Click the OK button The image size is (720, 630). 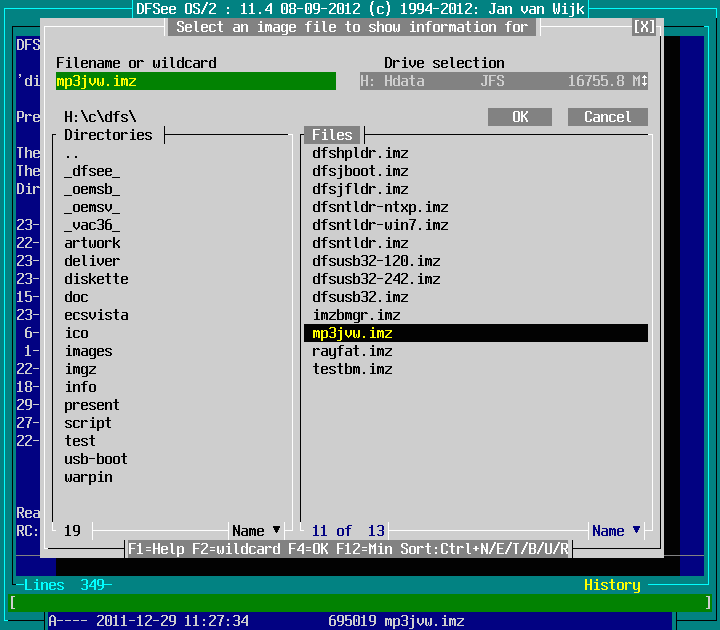520,117
